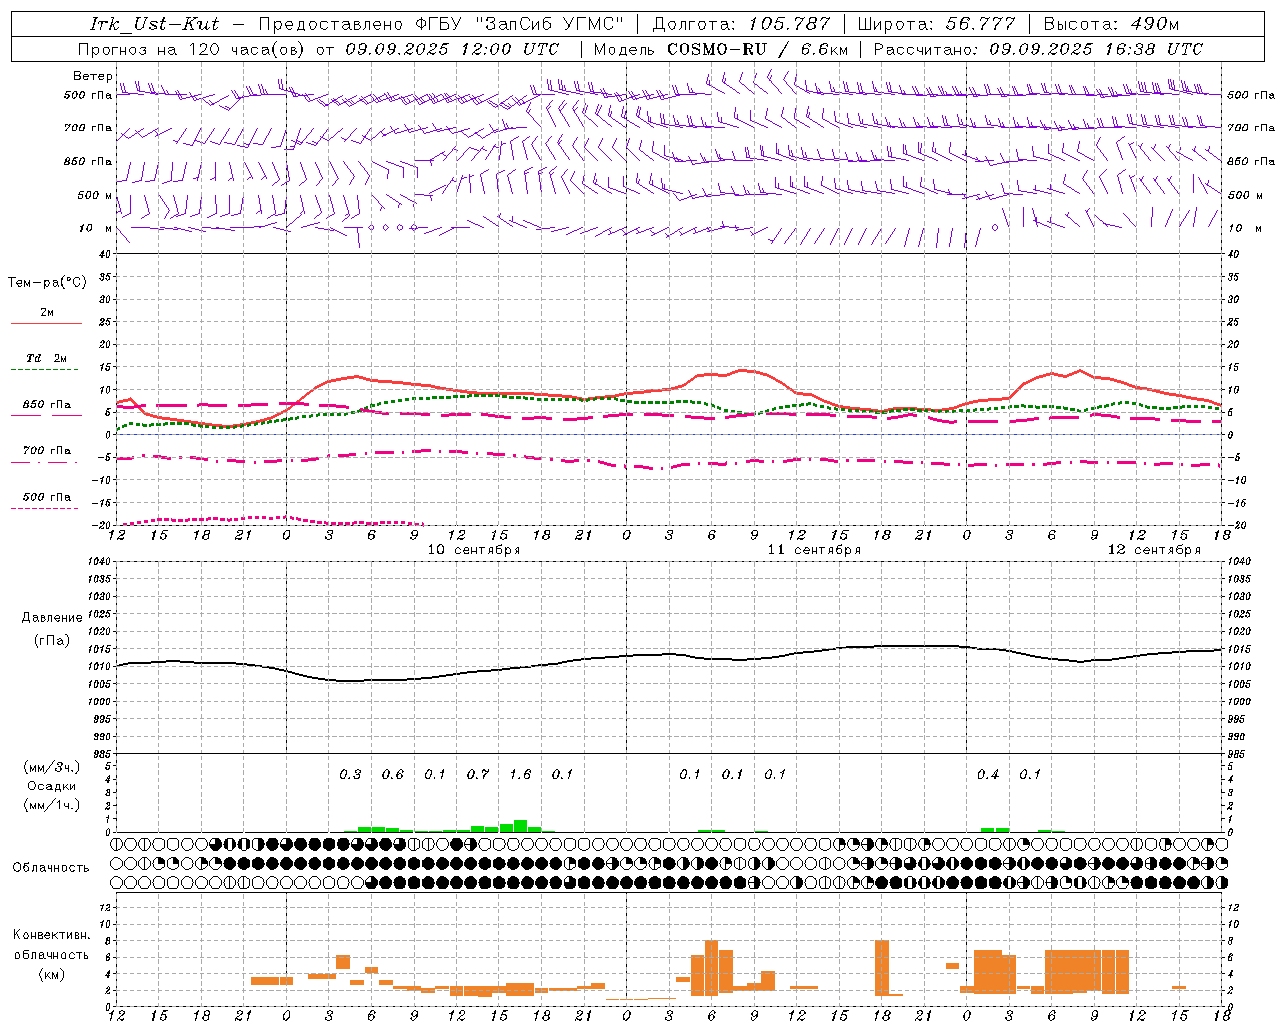Click the Высота: 490м value

click(1111, 24)
